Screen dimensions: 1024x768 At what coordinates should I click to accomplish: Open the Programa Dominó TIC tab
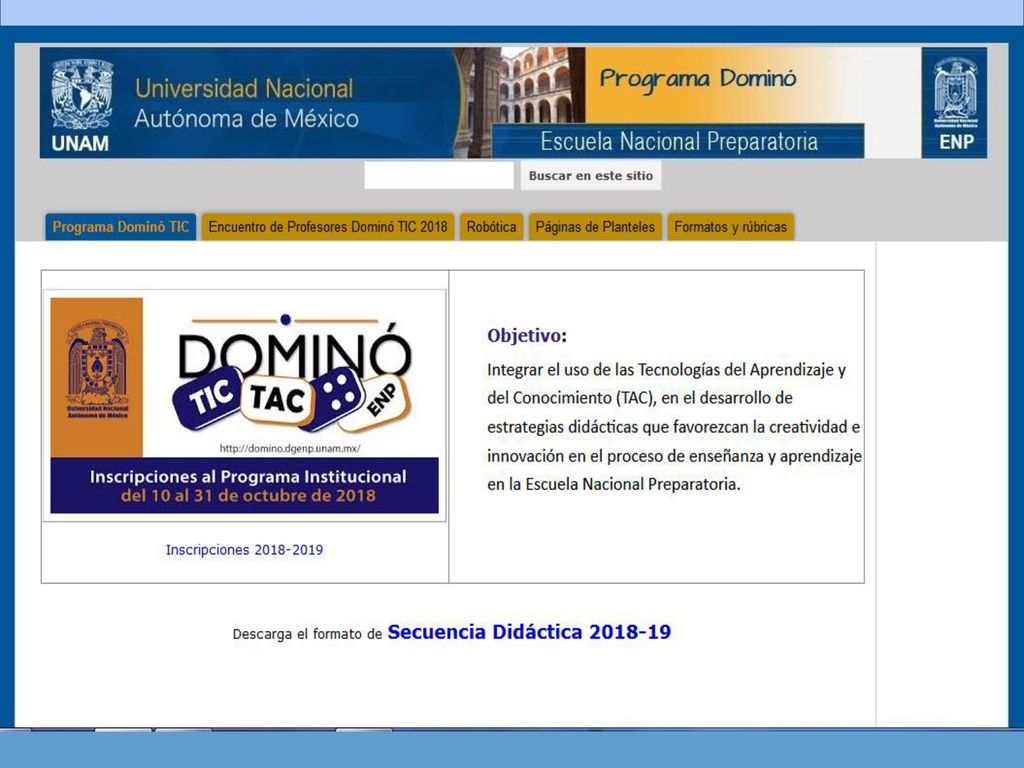121,227
